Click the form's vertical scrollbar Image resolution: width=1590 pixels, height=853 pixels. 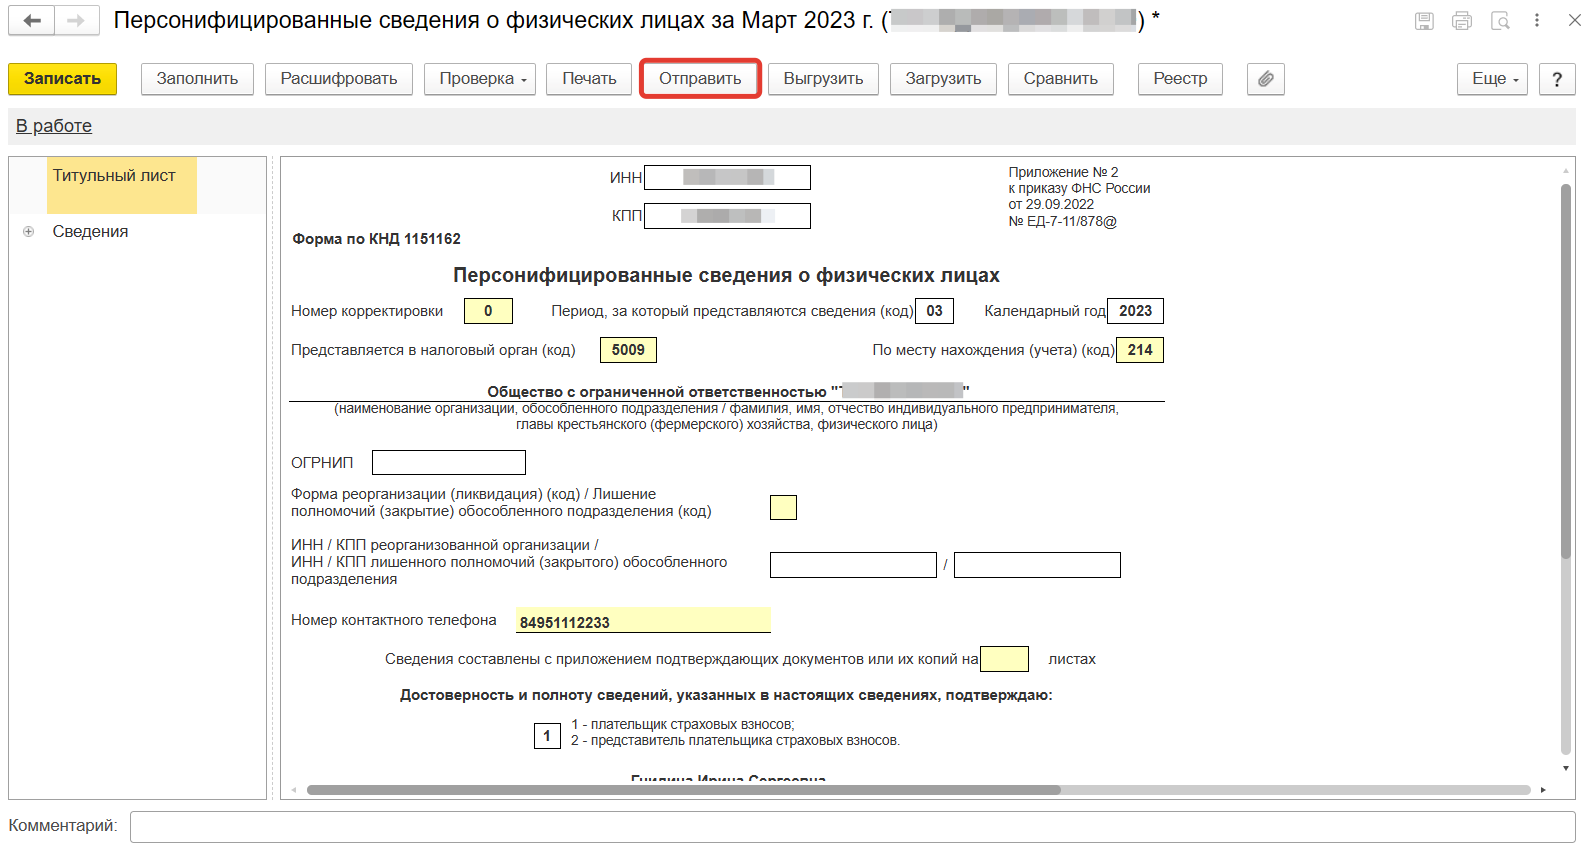pos(1566,372)
